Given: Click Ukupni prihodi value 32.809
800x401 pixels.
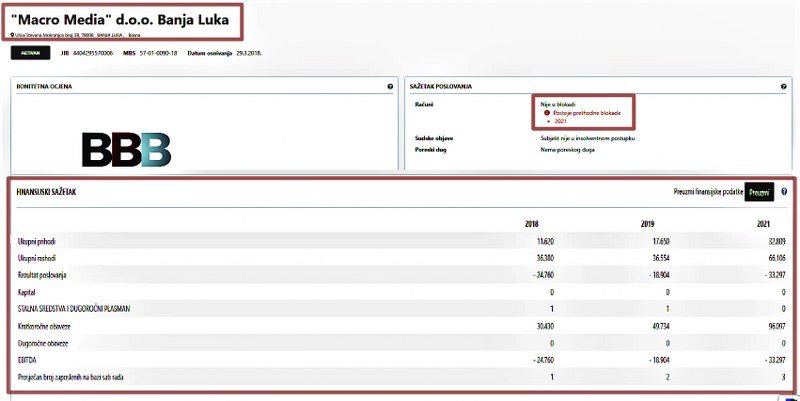Looking at the screenshot, I should 777,241.
